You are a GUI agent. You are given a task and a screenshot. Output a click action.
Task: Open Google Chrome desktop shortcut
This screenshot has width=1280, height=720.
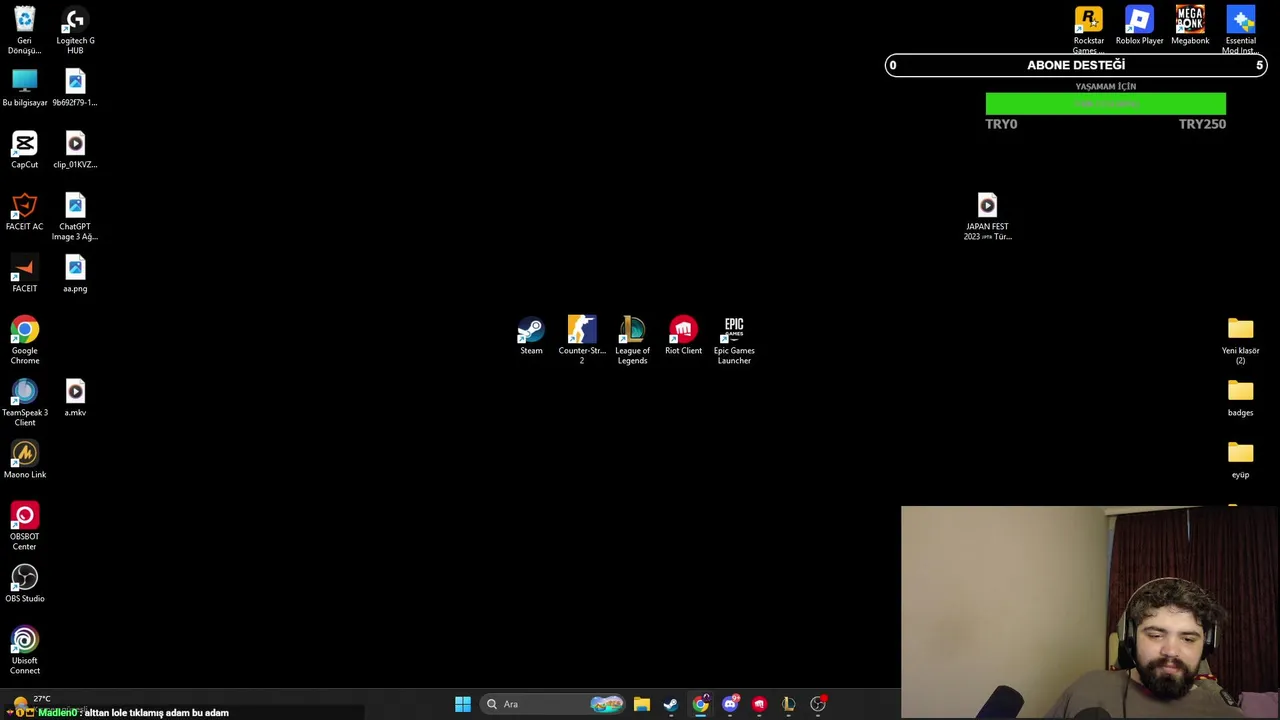24,340
